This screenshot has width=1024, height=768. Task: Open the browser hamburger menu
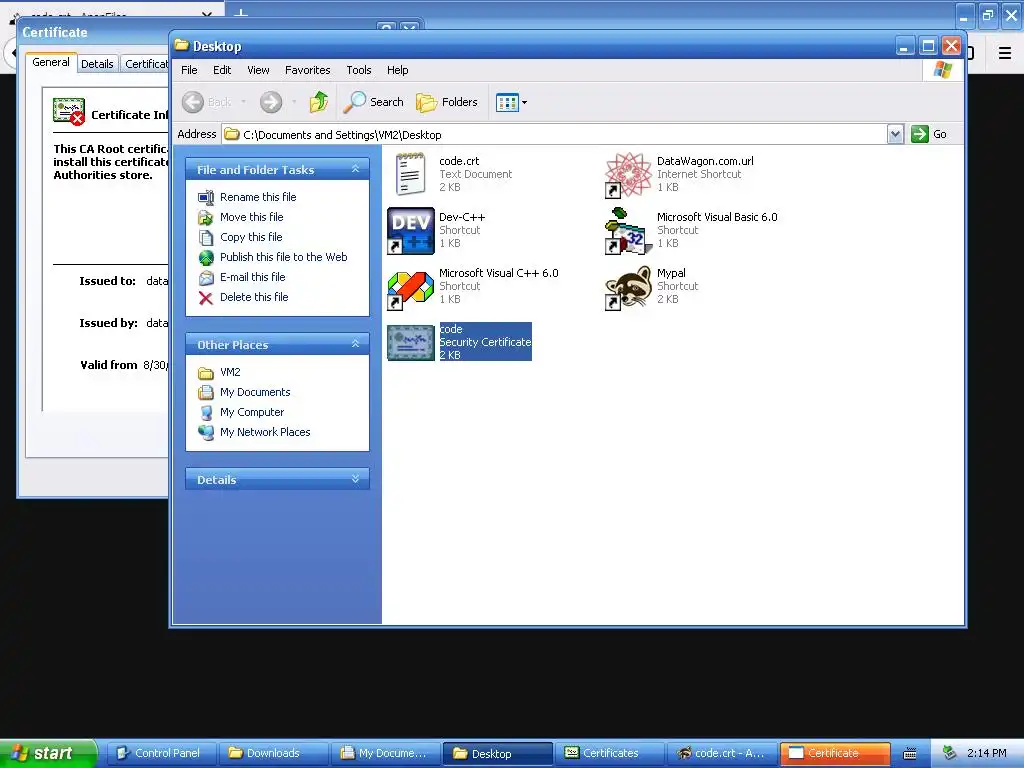pyautogui.click(x=1005, y=53)
